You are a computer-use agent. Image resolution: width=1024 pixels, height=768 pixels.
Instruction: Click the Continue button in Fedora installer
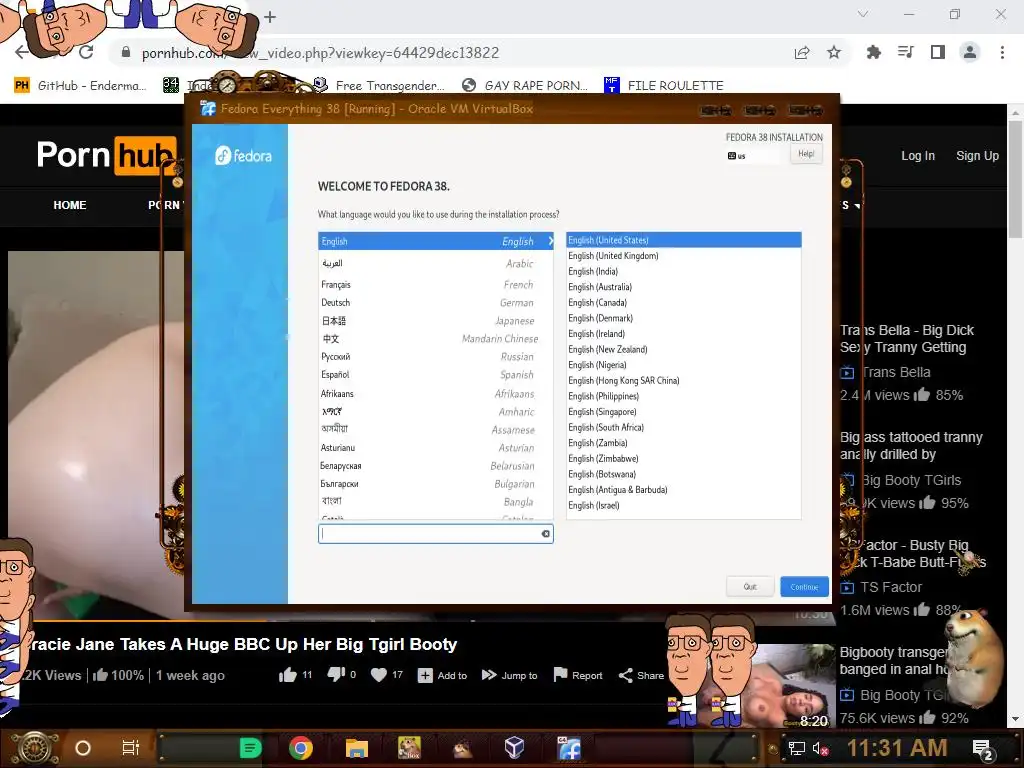(x=804, y=586)
